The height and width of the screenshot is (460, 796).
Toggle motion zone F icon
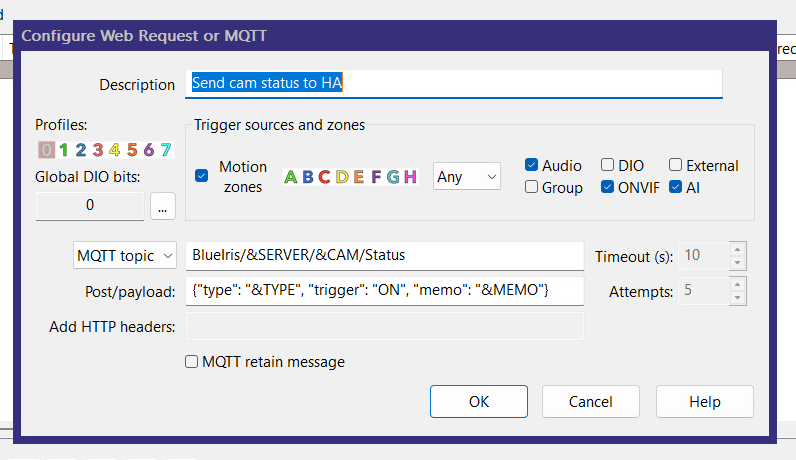click(x=376, y=177)
